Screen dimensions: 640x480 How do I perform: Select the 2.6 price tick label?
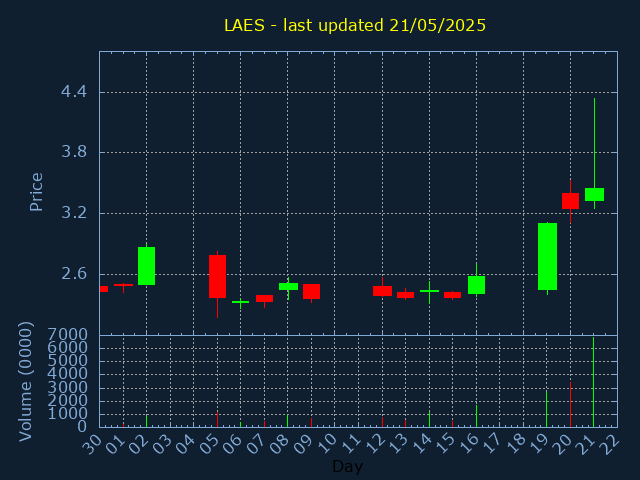tap(74, 273)
